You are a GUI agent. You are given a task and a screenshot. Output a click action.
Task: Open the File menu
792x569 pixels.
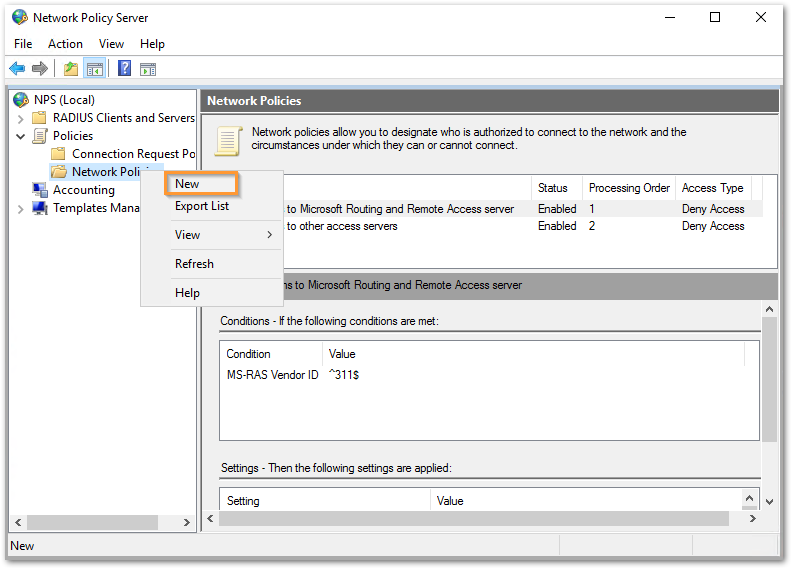(x=23, y=44)
